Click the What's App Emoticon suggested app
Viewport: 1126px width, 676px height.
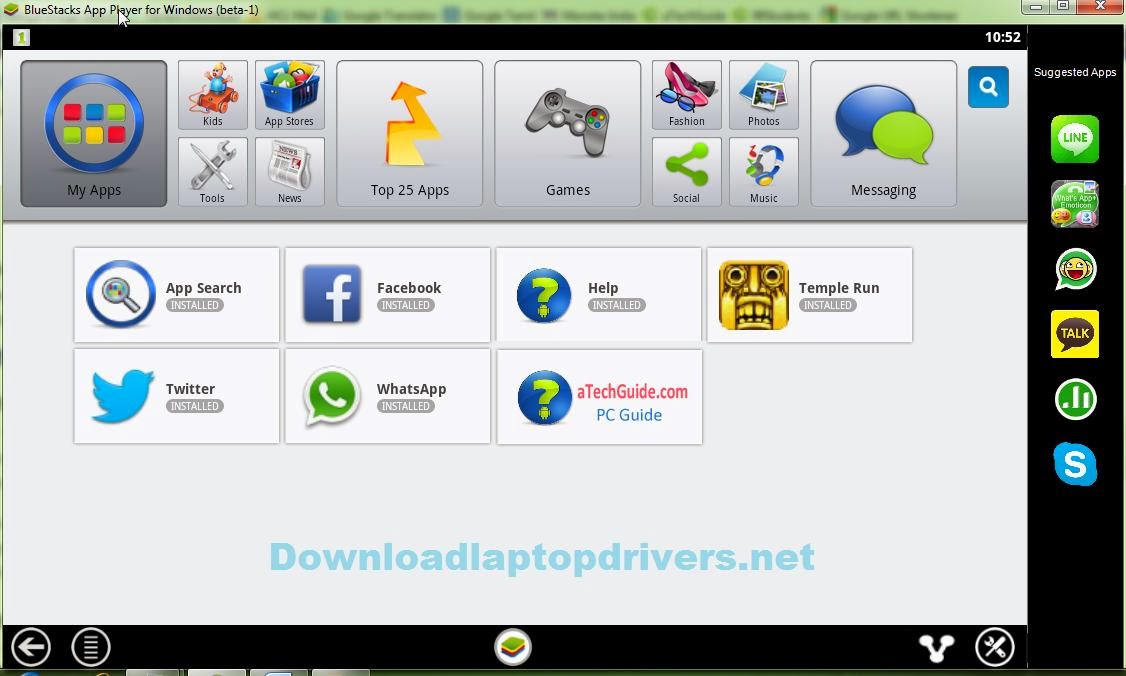(x=1075, y=204)
